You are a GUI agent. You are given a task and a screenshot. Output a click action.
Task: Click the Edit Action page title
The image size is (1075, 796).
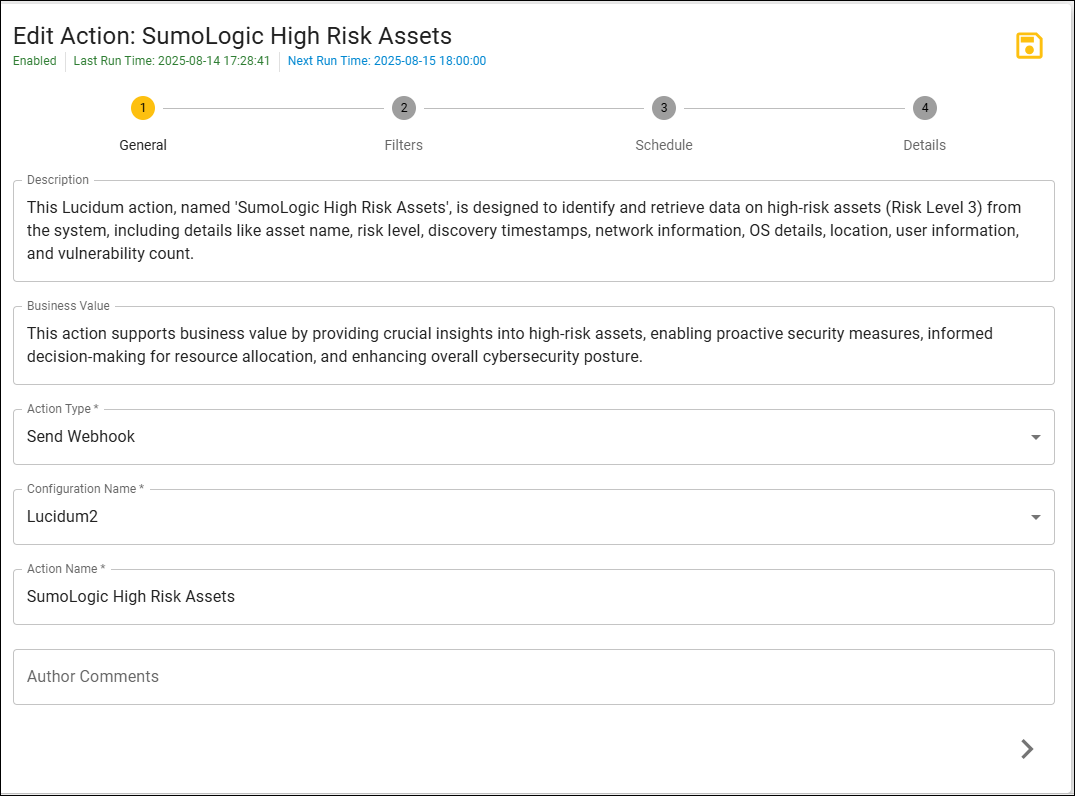click(232, 36)
